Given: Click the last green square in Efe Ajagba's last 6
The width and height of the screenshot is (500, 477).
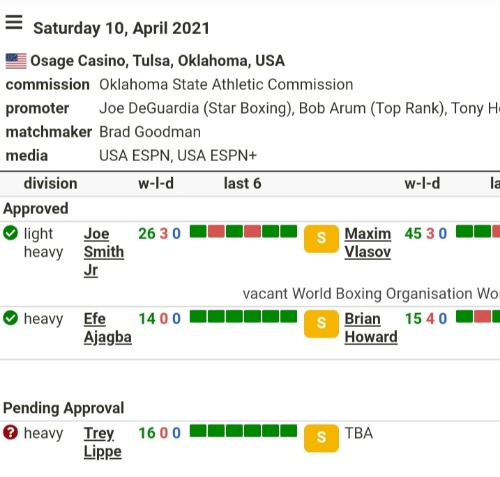Looking at the screenshot, I should coord(289,317).
